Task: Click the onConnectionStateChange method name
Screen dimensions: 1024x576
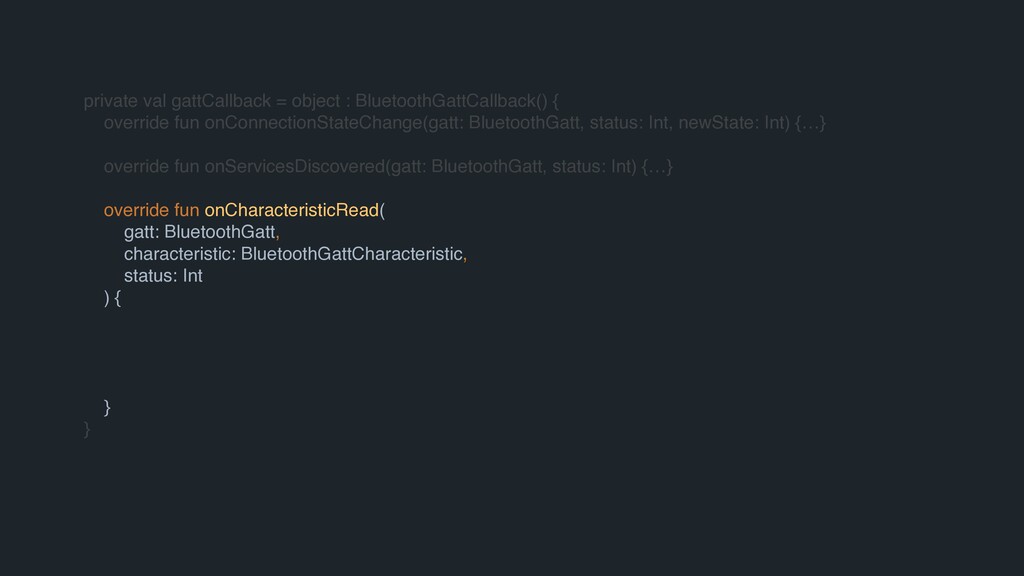Action: [314, 123]
